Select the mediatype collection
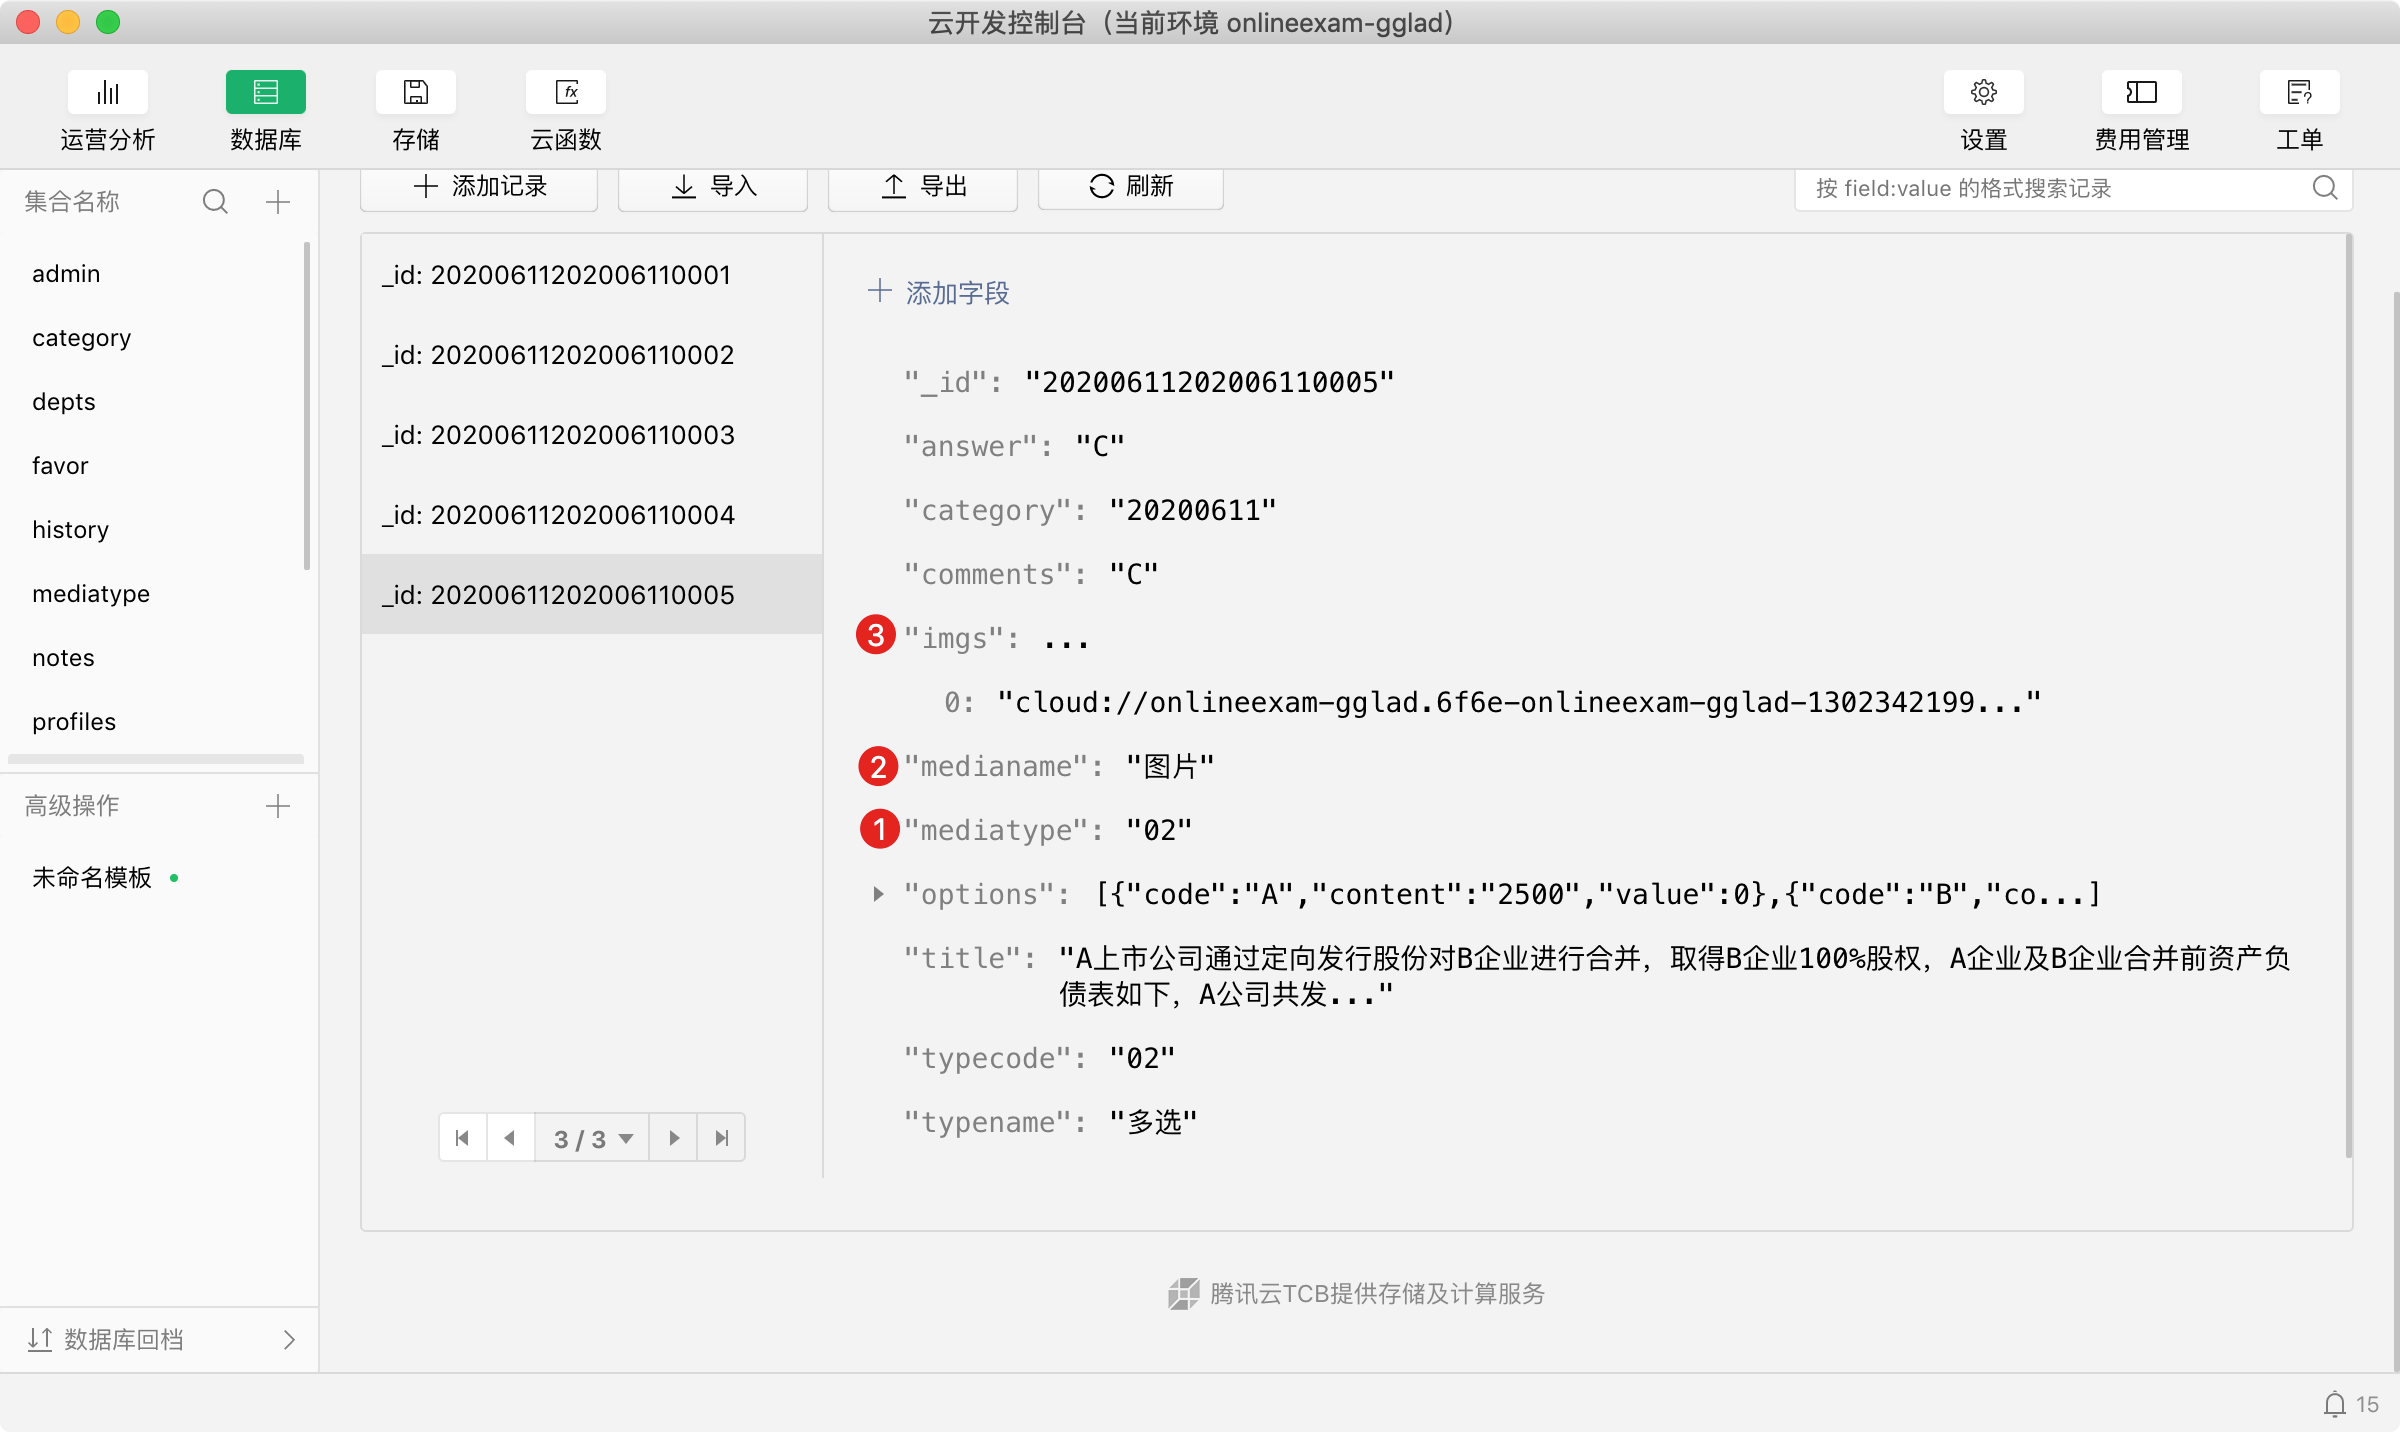Screen dimensions: 2400x1432 click(x=91, y=594)
